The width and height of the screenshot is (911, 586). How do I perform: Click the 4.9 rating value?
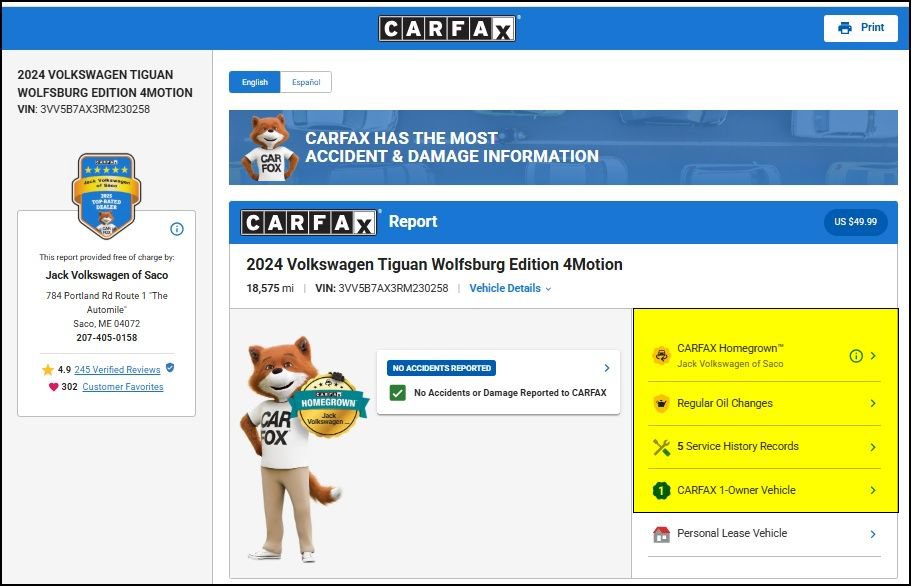(64, 369)
